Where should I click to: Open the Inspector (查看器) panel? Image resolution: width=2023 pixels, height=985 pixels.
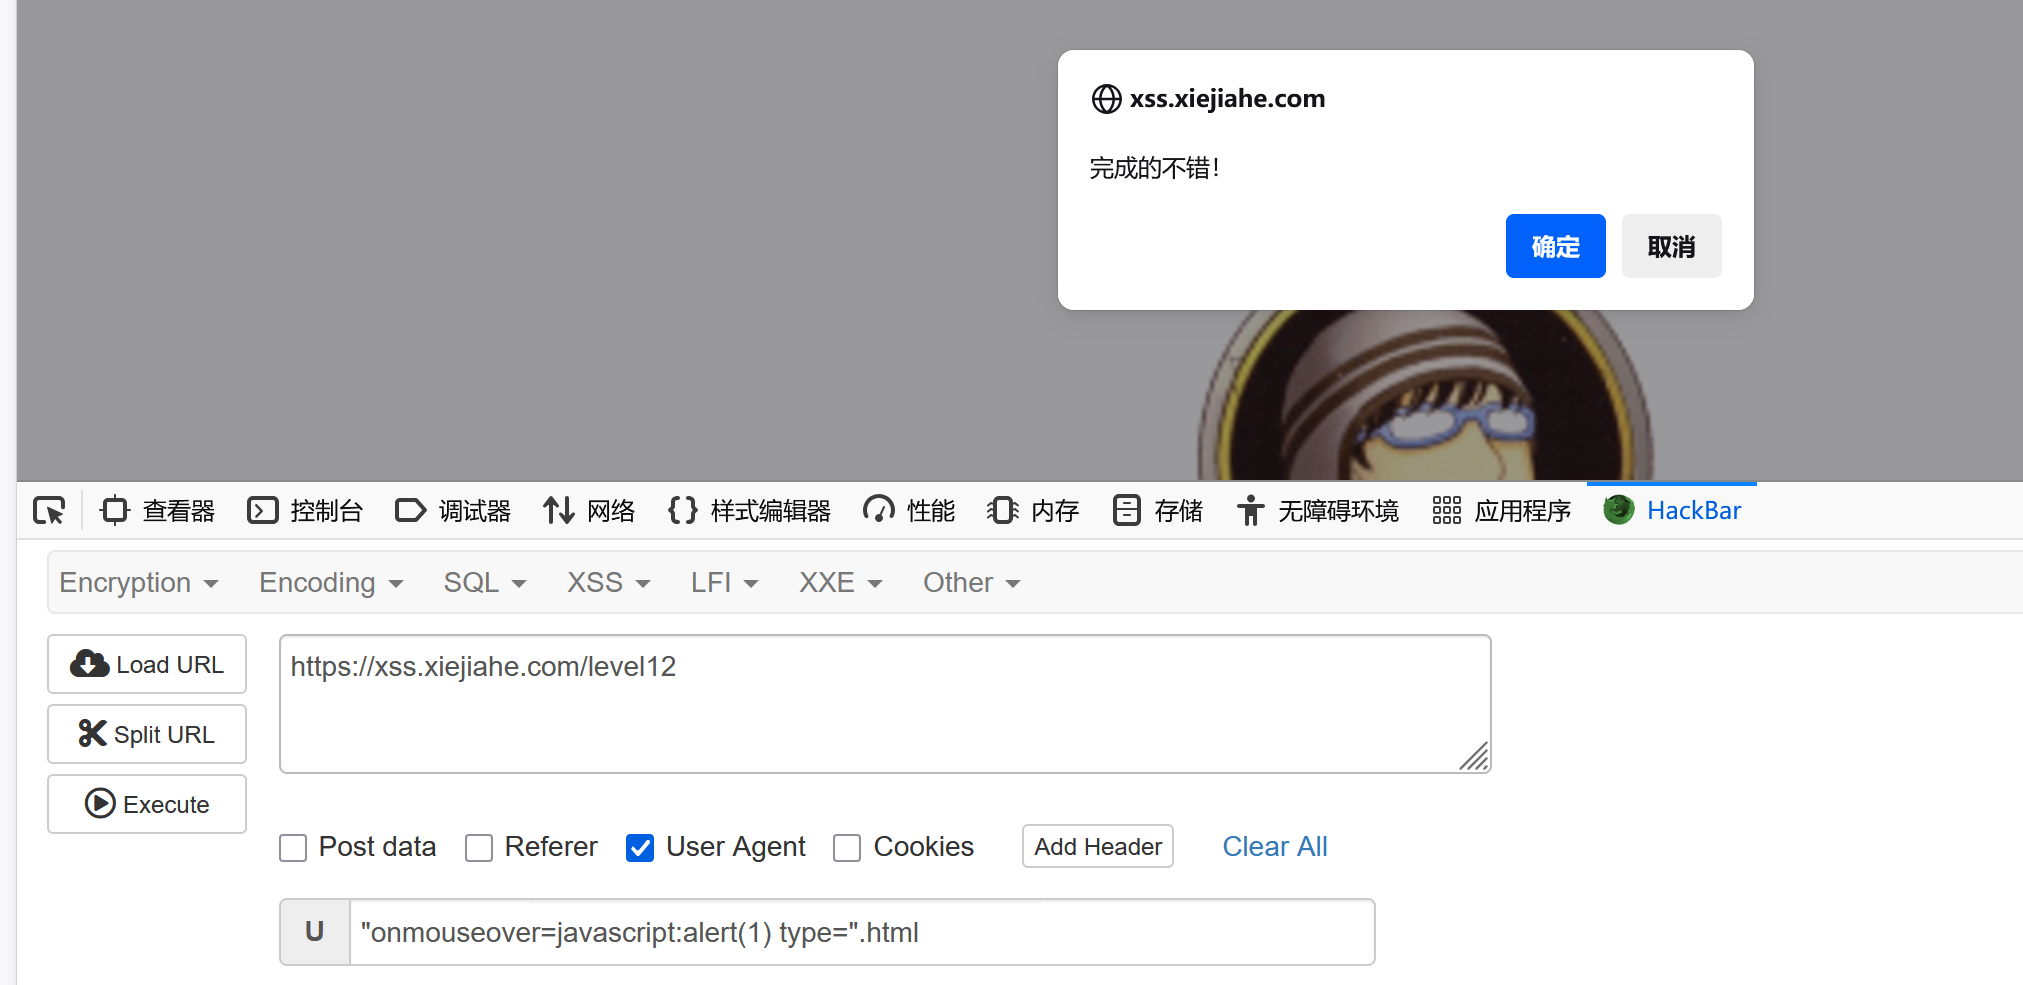pyautogui.click(x=158, y=511)
